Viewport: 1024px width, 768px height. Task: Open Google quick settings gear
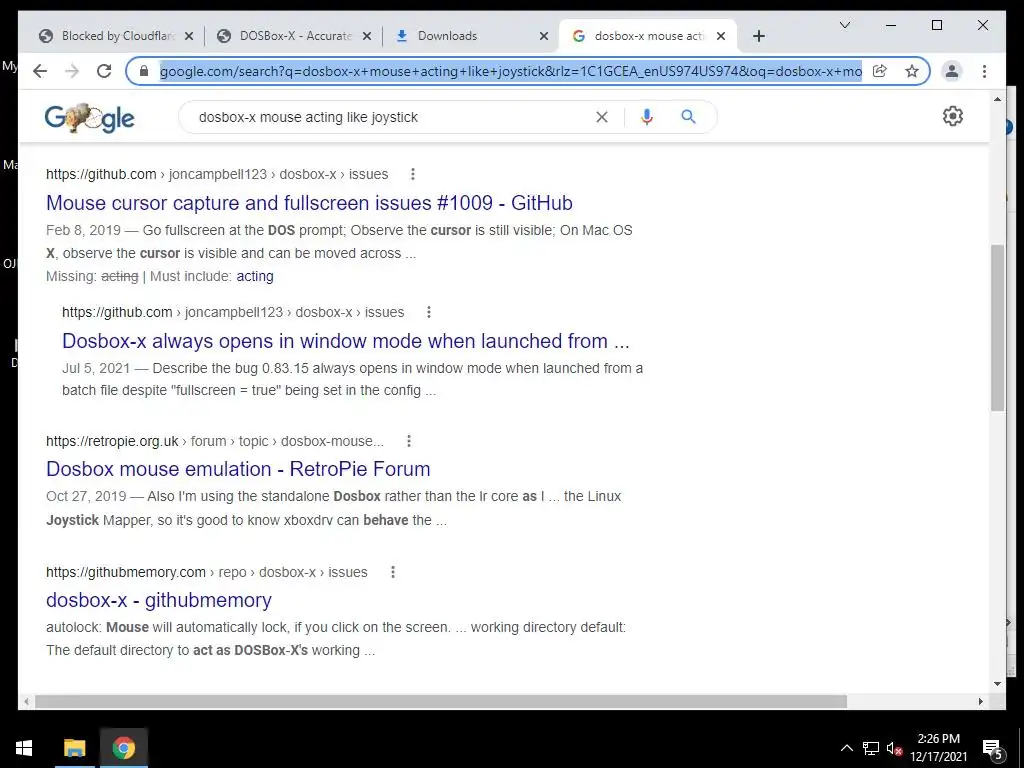pyautogui.click(x=953, y=116)
